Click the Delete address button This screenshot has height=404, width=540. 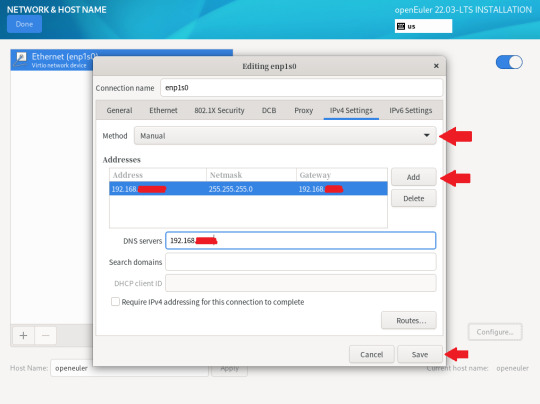click(413, 198)
